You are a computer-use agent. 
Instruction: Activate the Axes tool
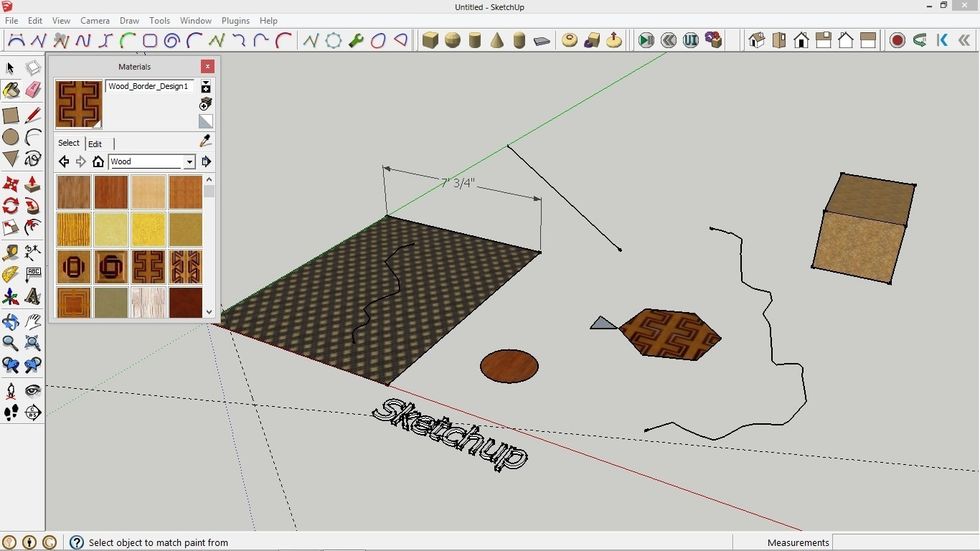pos(11,296)
